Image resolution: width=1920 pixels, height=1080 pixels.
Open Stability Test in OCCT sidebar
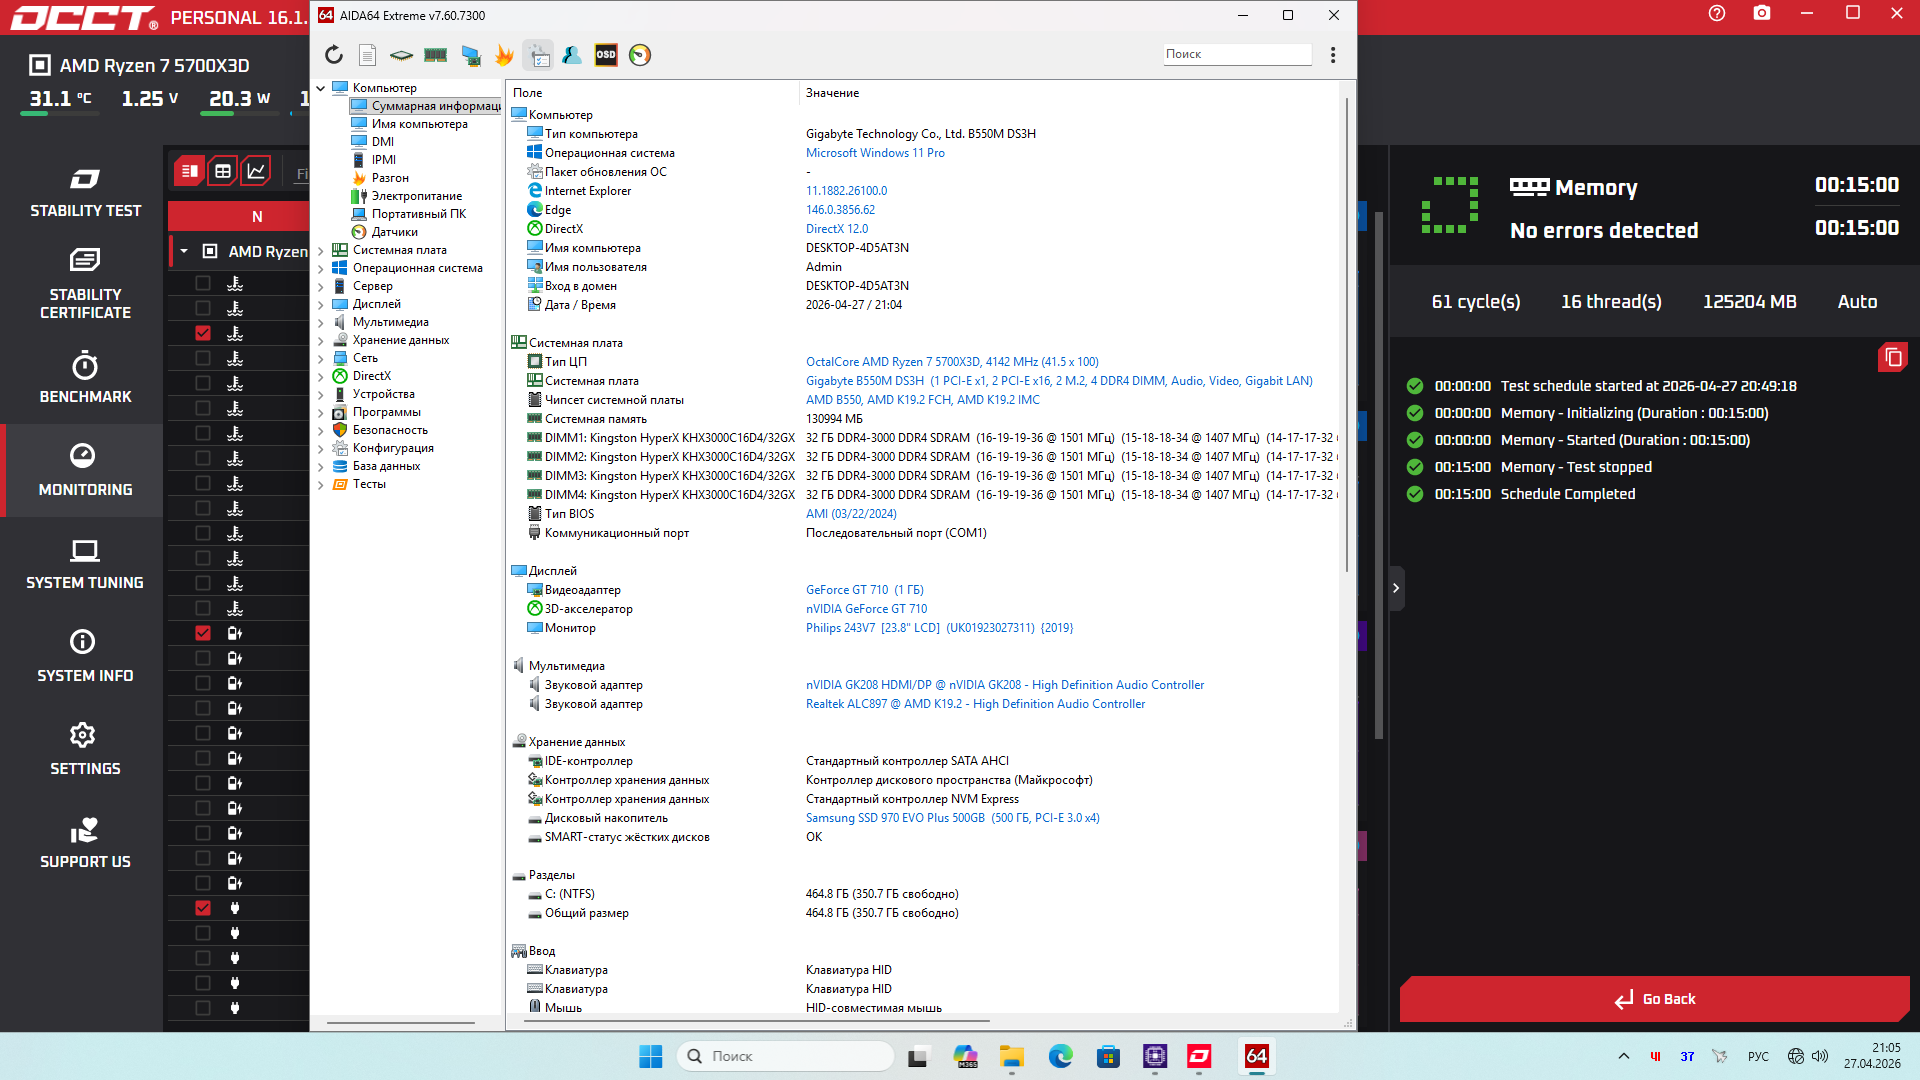(x=85, y=192)
